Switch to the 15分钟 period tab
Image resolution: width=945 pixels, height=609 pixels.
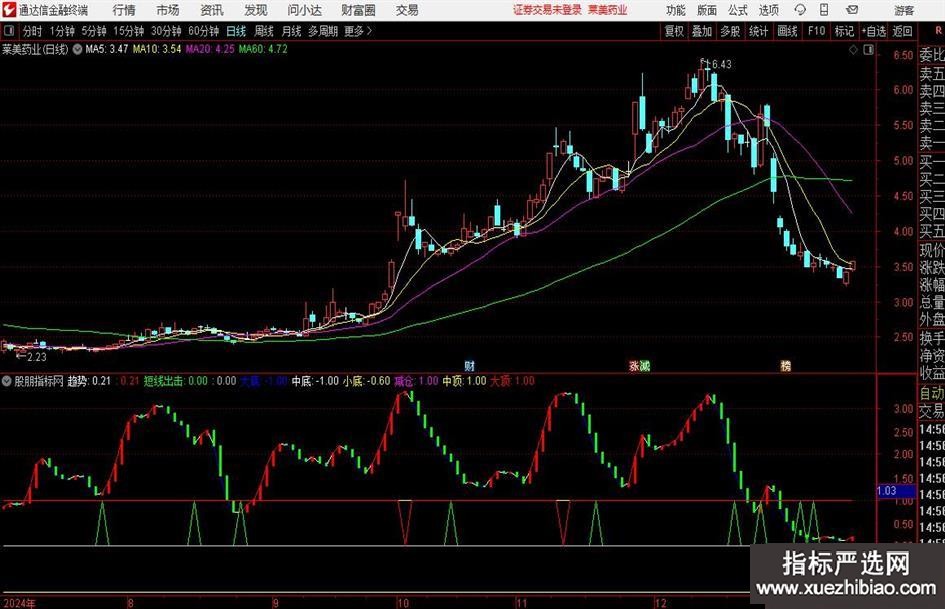[x=129, y=31]
